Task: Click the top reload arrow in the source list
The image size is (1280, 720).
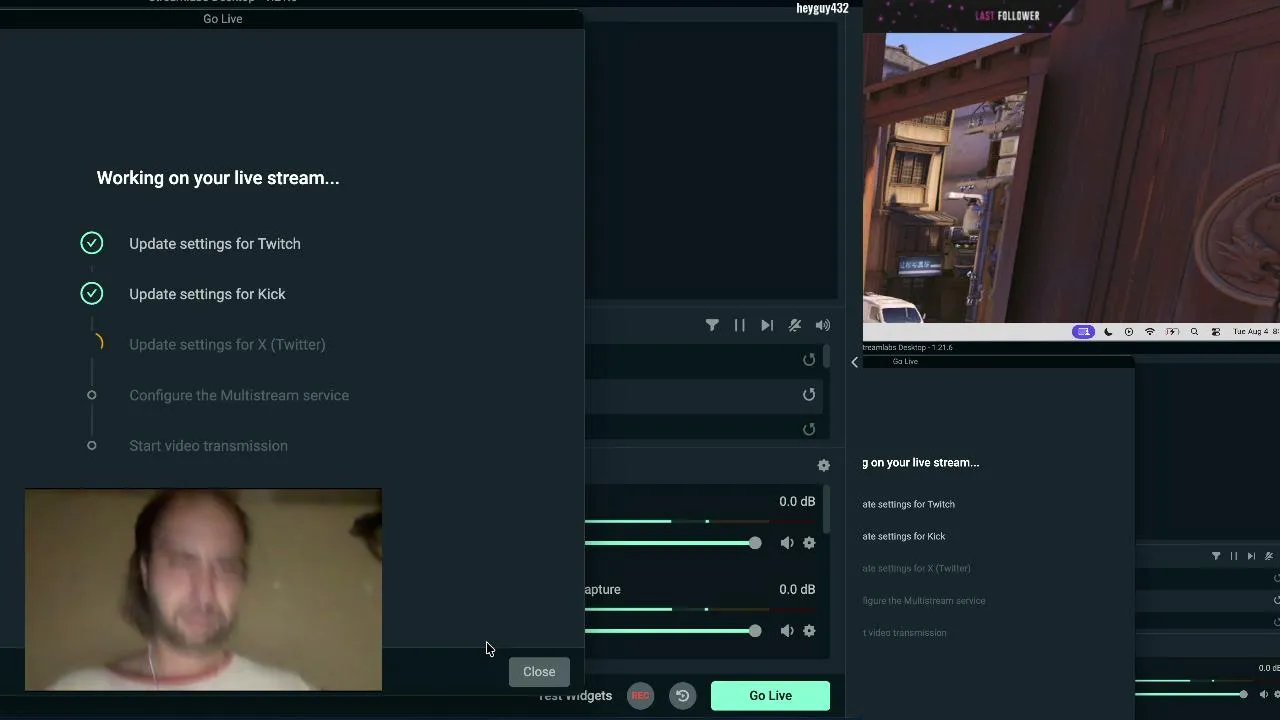Action: click(x=809, y=360)
